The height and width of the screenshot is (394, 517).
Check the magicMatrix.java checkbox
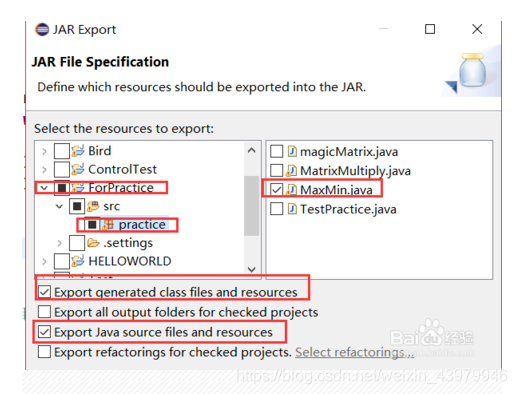(x=277, y=151)
